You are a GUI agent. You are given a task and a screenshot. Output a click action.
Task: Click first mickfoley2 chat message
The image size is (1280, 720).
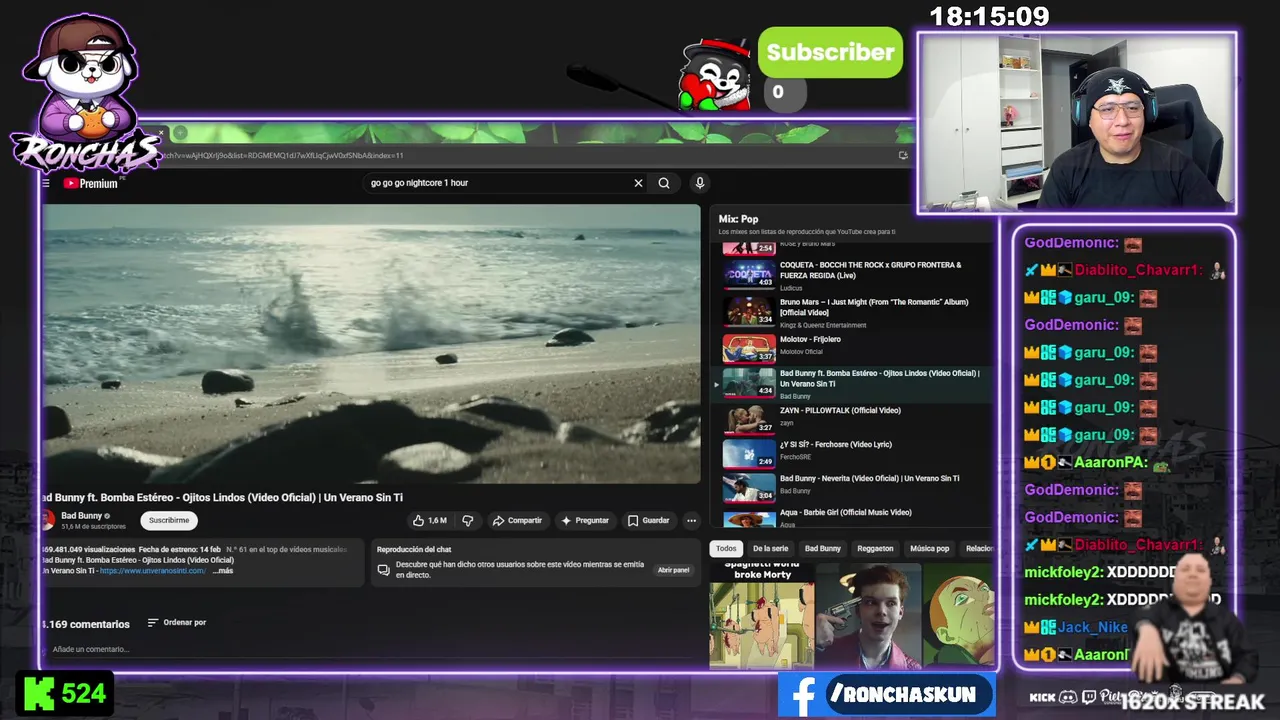click(1100, 572)
